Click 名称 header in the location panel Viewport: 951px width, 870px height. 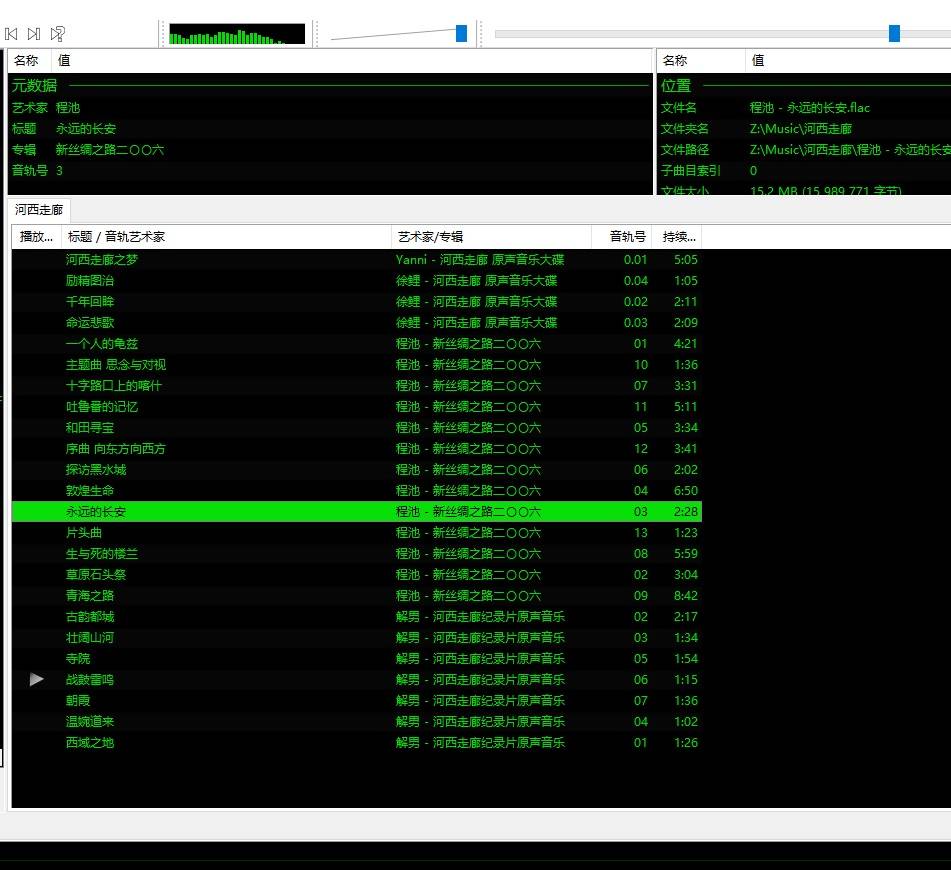coord(701,61)
